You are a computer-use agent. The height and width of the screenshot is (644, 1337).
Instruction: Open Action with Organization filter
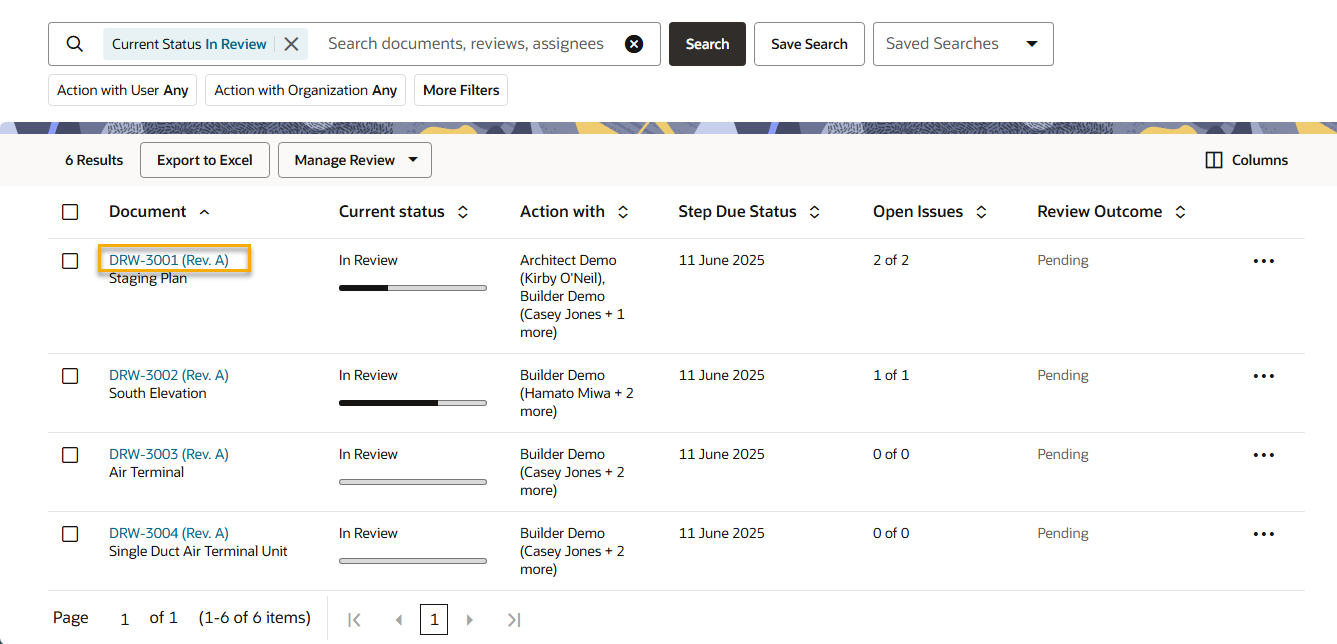pyautogui.click(x=305, y=90)
